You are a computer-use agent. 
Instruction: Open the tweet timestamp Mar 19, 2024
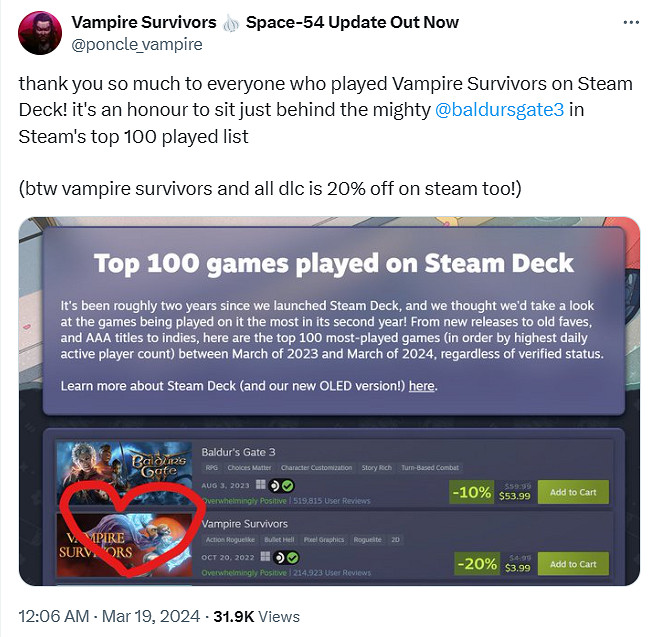coord(151,617)
